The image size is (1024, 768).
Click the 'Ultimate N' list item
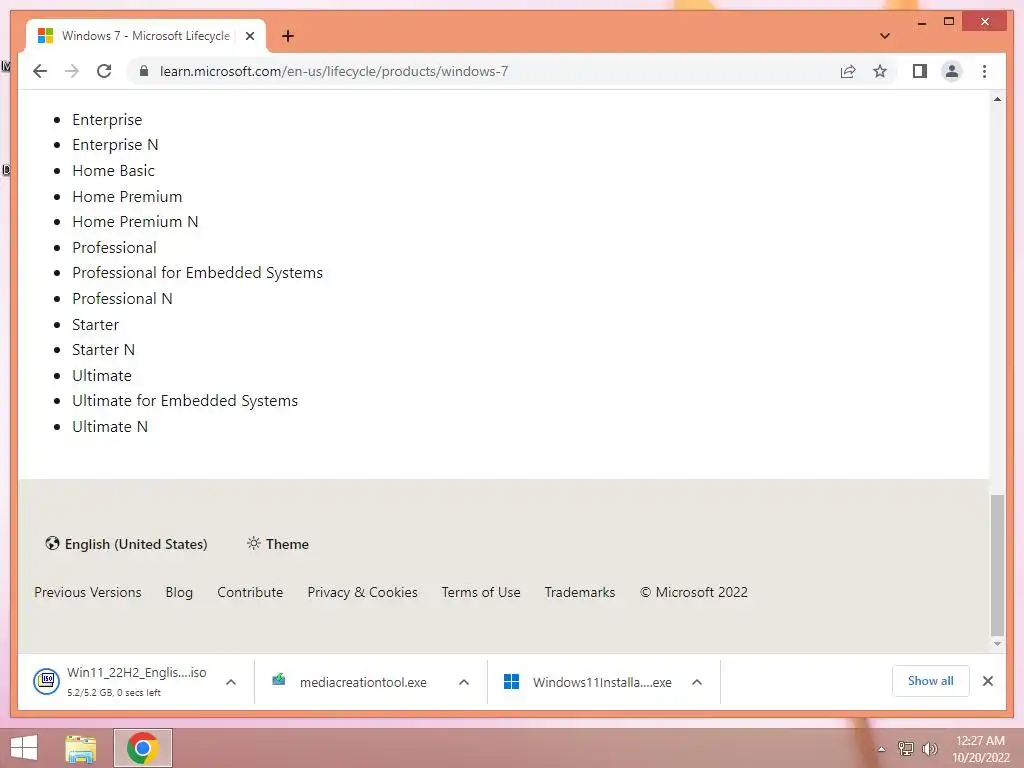tap(110, 427)
